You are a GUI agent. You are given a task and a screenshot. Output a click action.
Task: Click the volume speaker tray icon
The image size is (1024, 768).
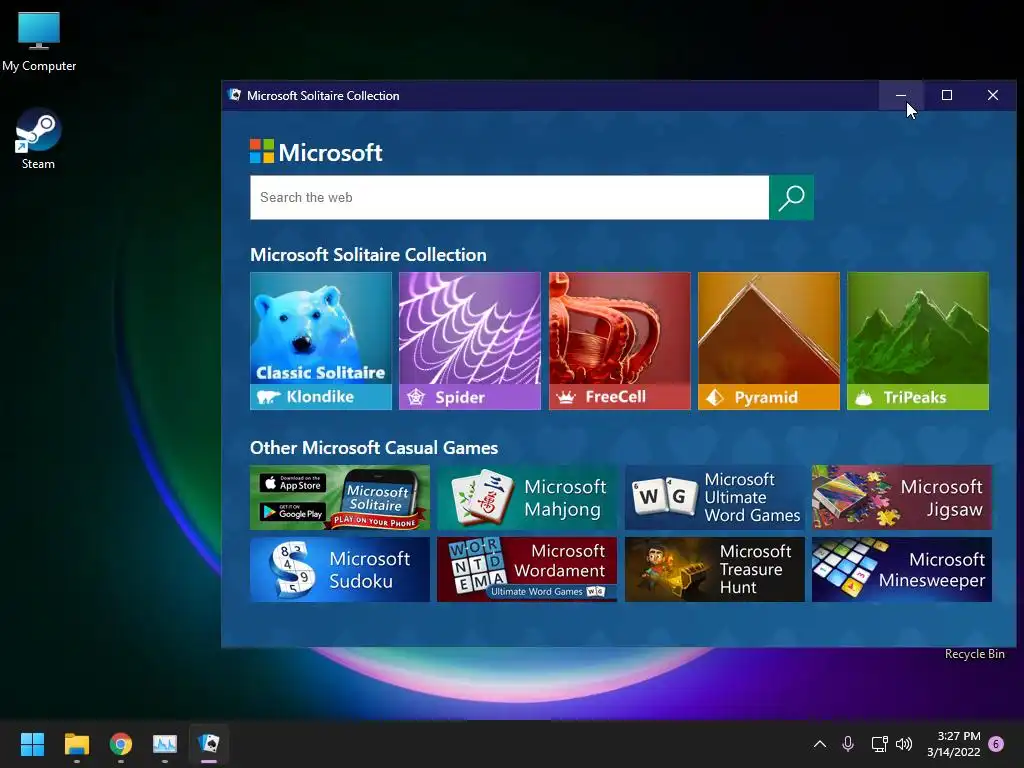coord(904,744)
